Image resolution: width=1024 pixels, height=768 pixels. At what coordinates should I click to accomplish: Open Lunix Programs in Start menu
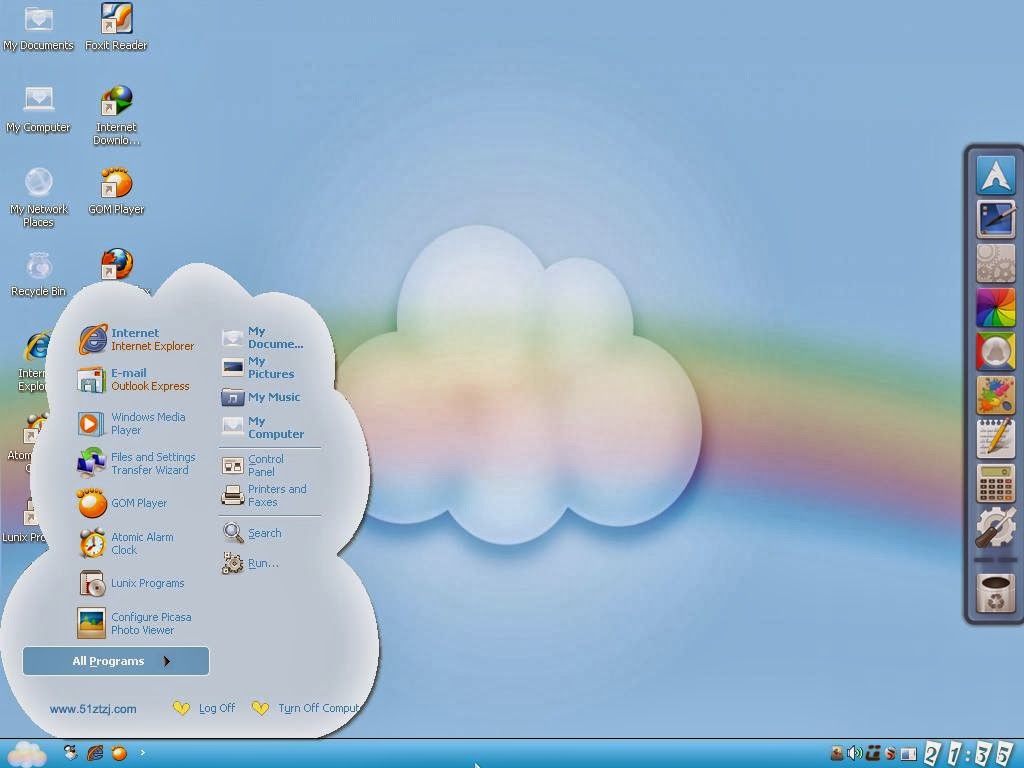131,583
